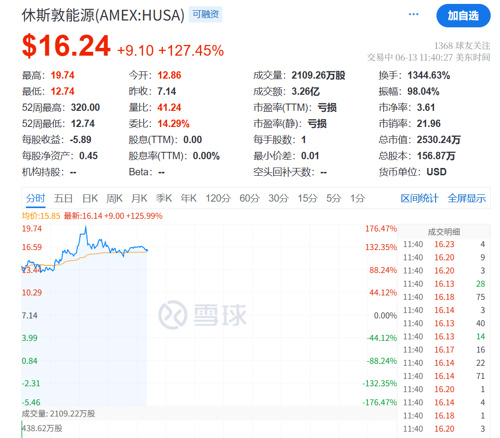Click the latest price dot on chart line
The width and height of the screenshot is (500, 438).
click(x=147, y=250)
